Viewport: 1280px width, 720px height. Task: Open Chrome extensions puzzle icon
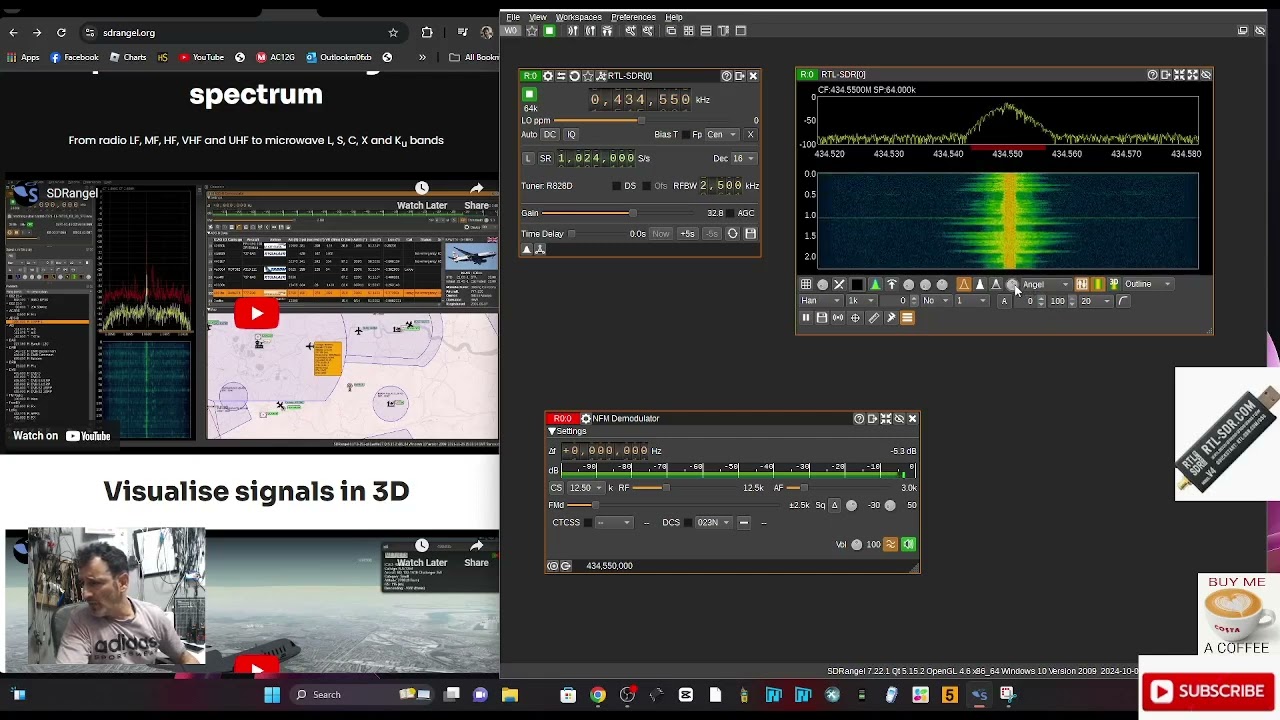(x=427, y=32)
